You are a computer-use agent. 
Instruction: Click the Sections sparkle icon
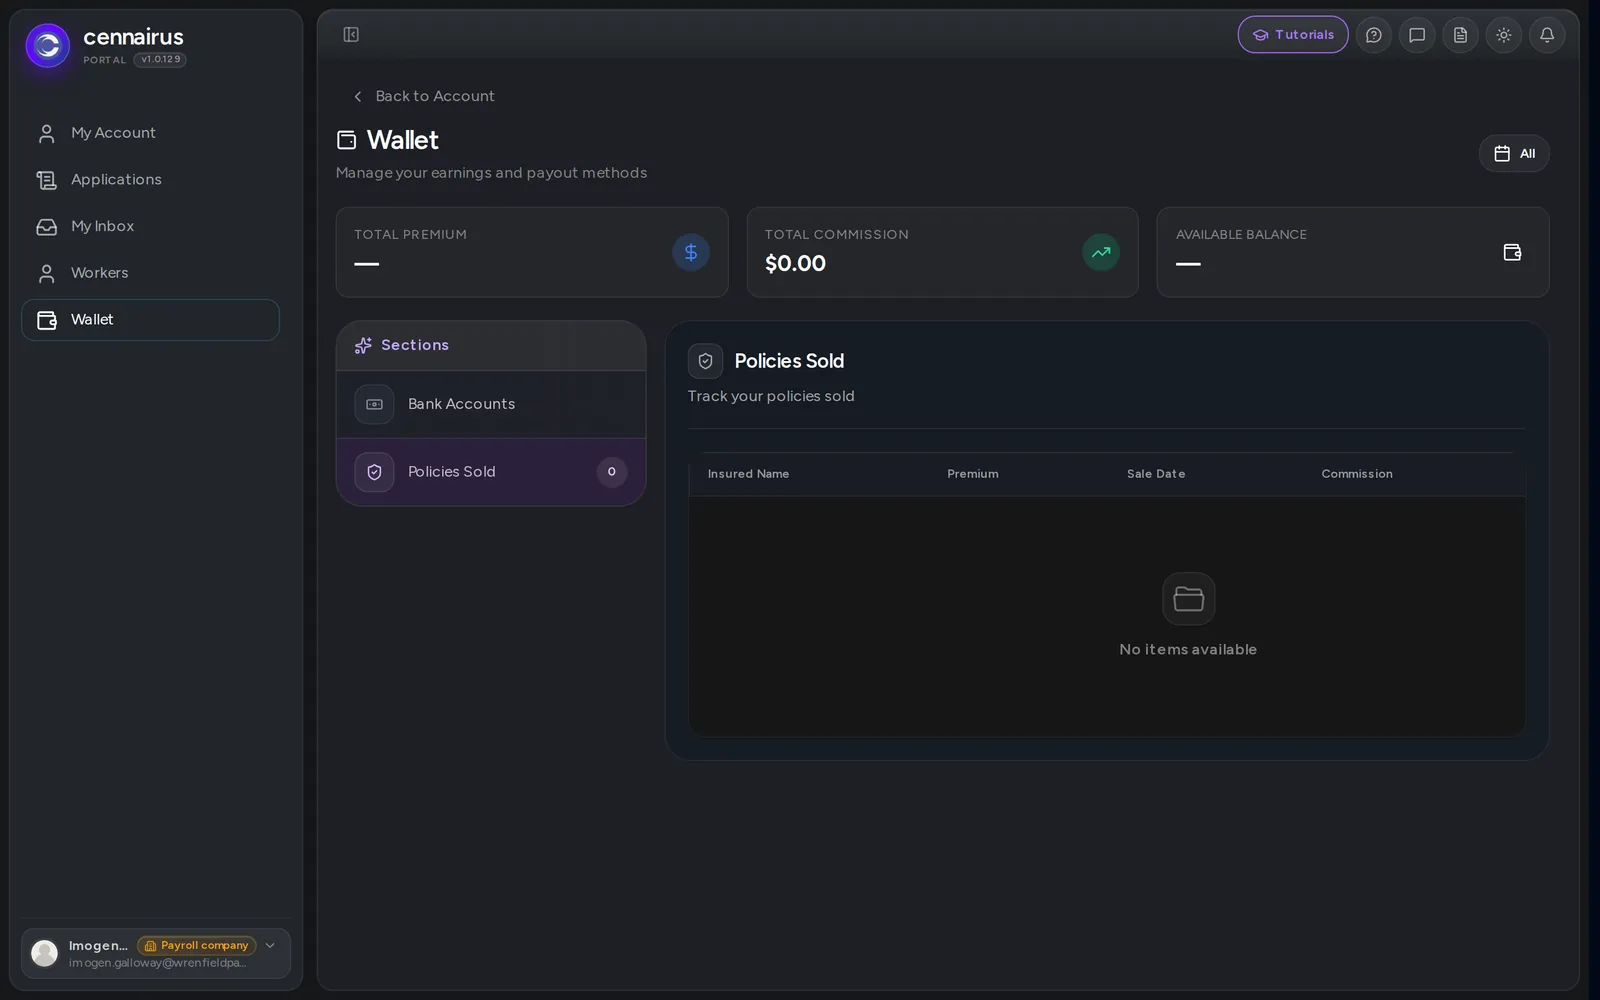[363, 345]
